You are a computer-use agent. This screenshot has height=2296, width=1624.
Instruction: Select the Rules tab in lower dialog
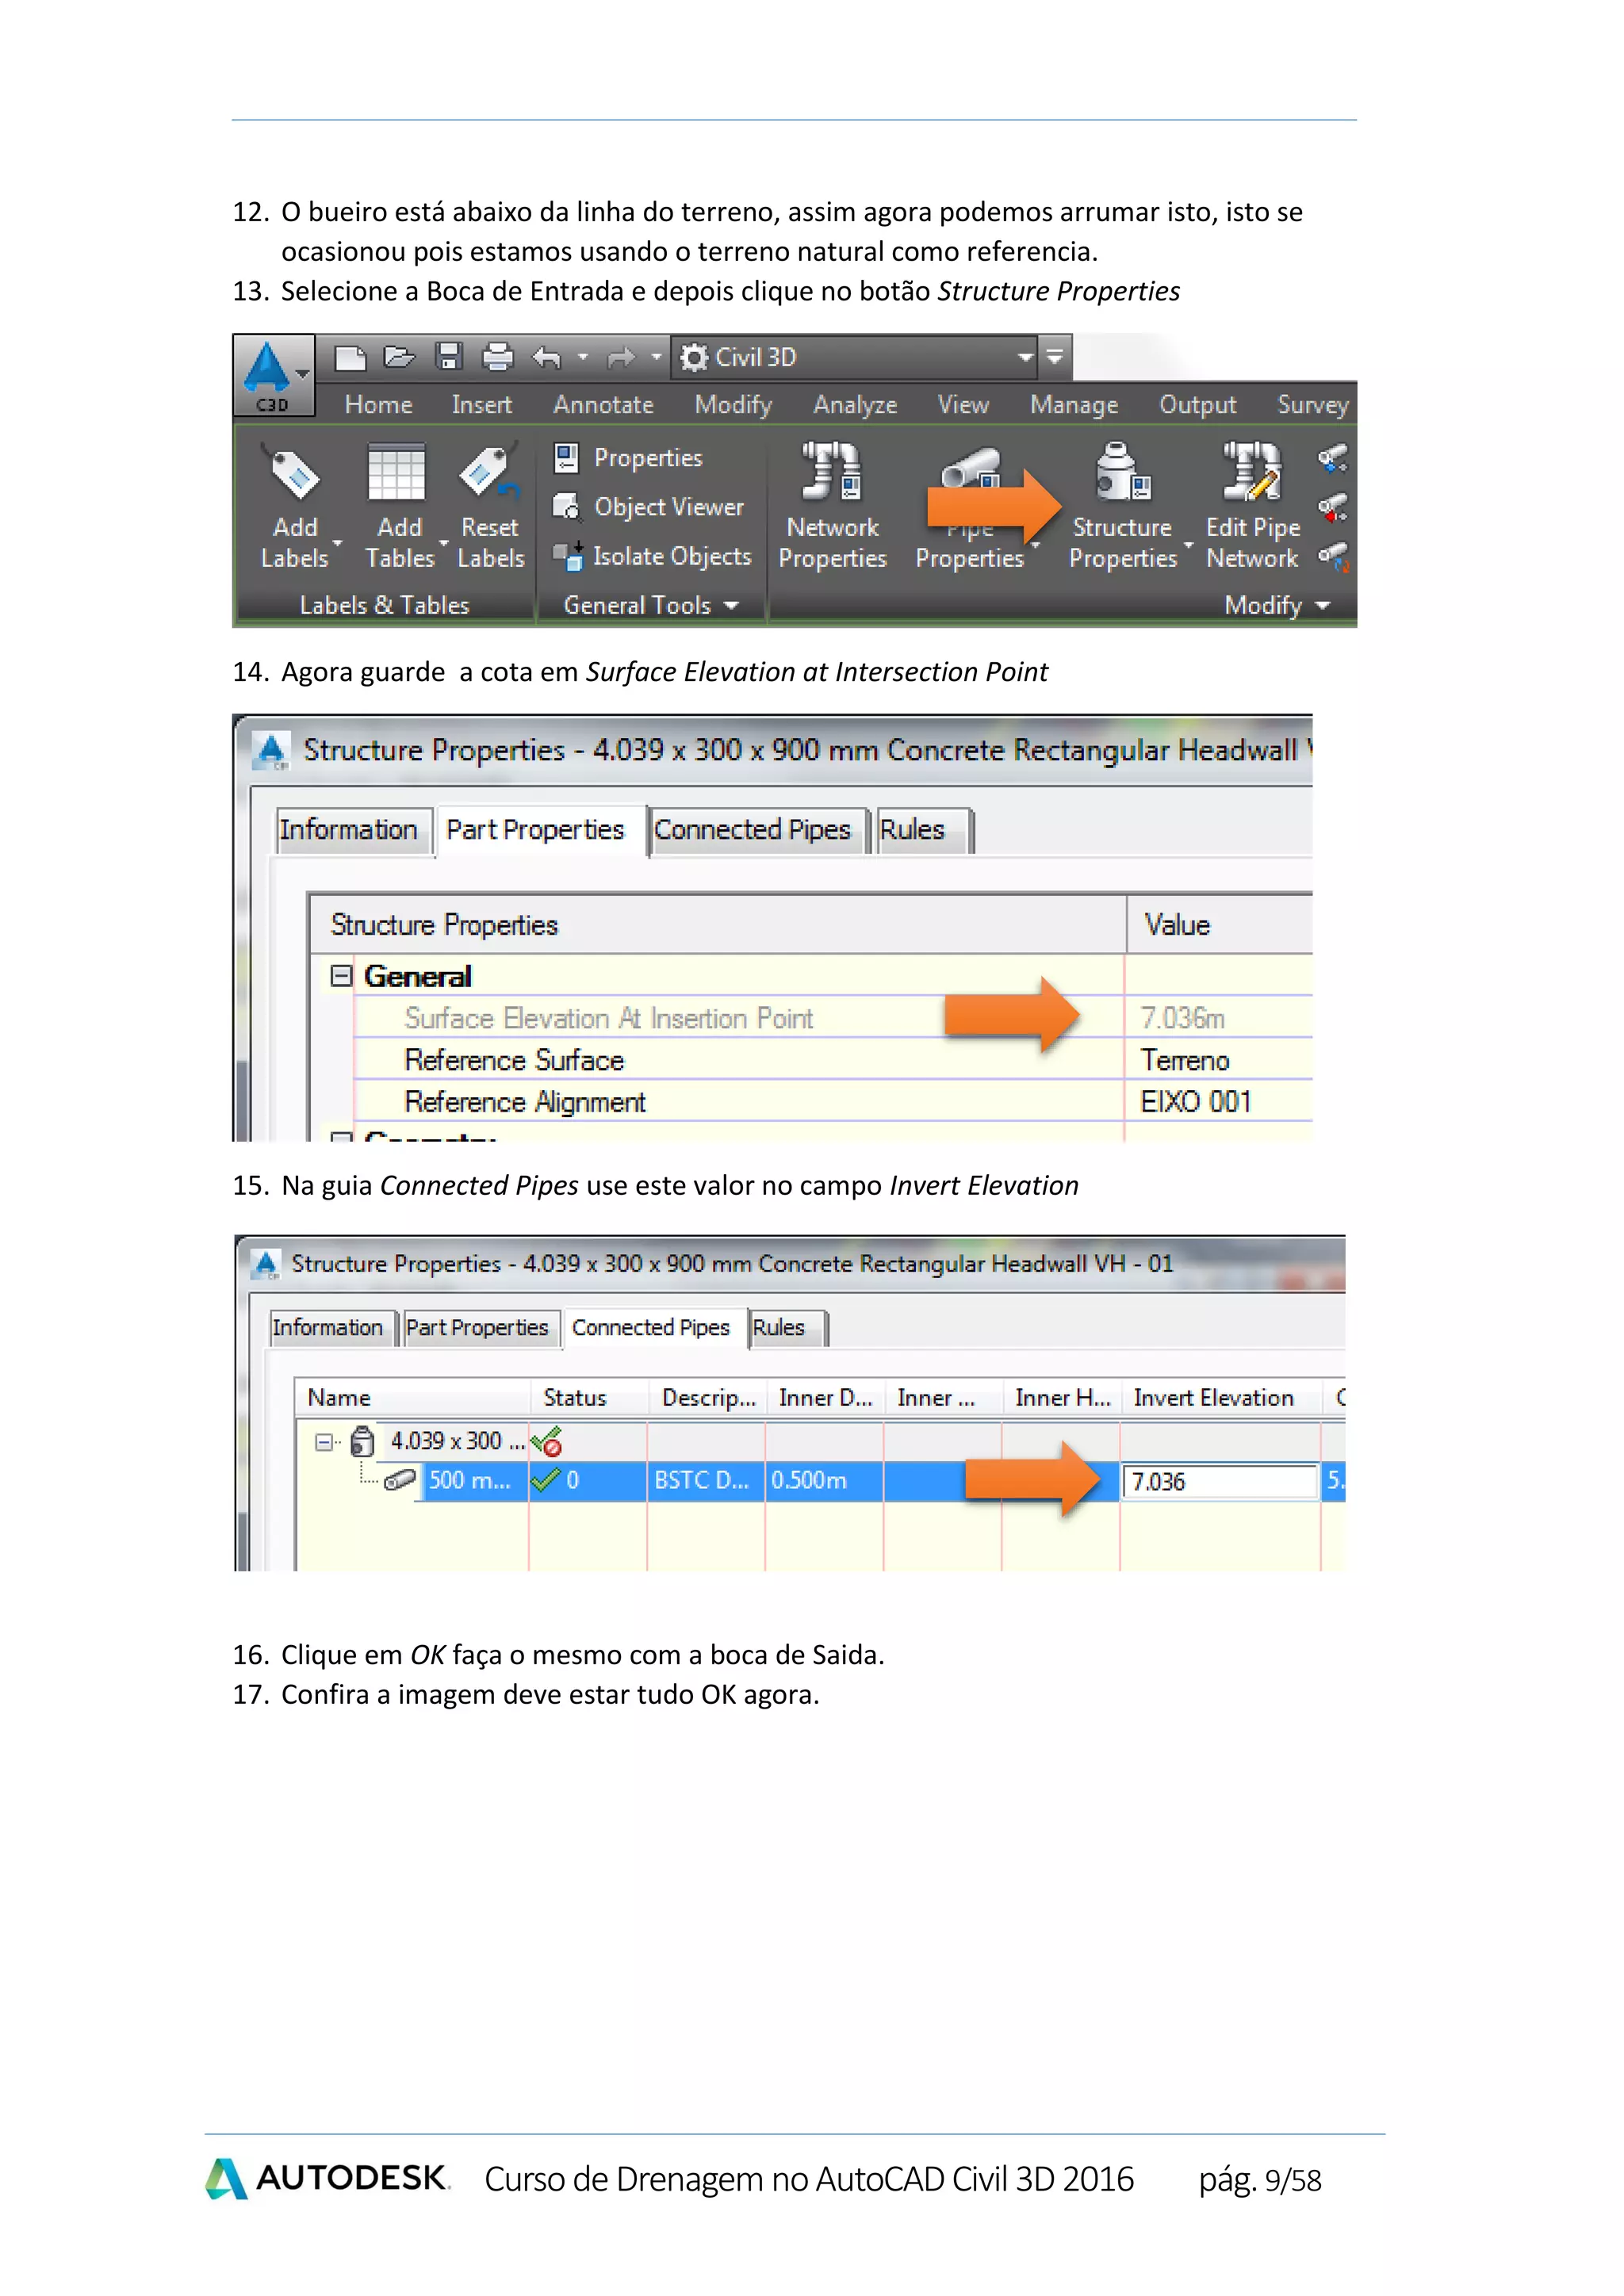point(778,1328)
